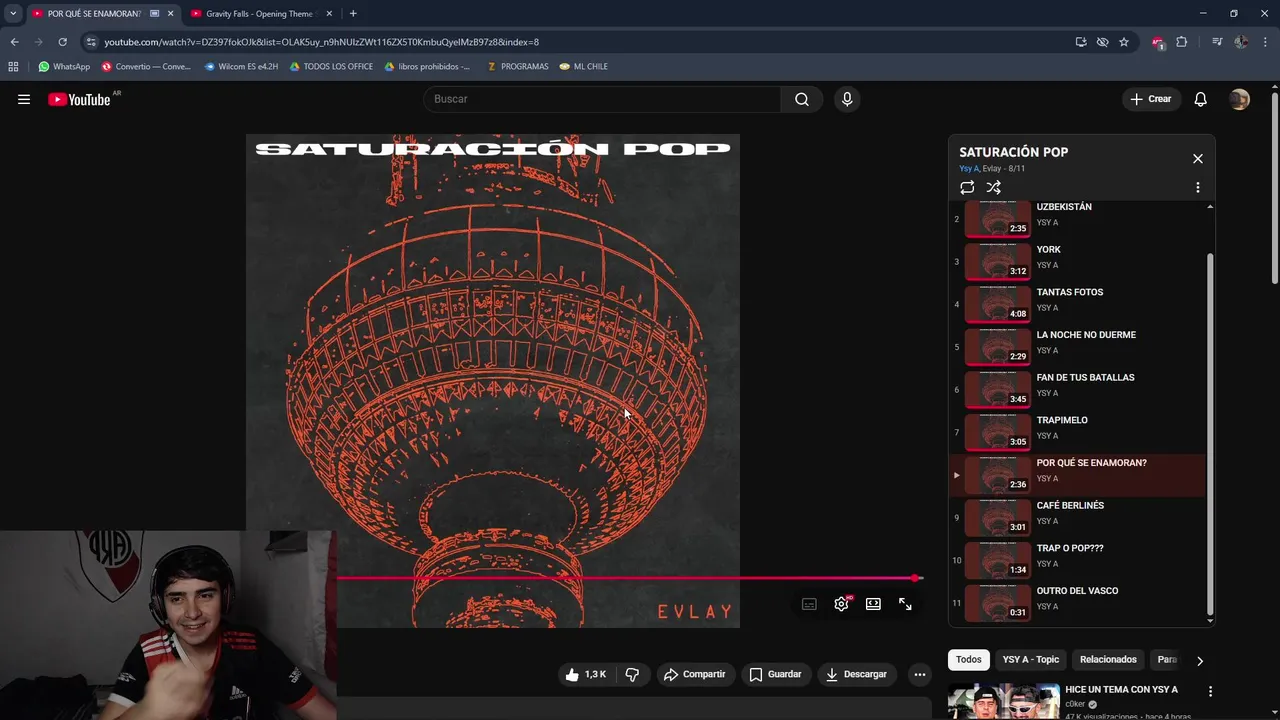Download the video with Descargar
This screenshot has width=1280, height=720.
(856, 674)
